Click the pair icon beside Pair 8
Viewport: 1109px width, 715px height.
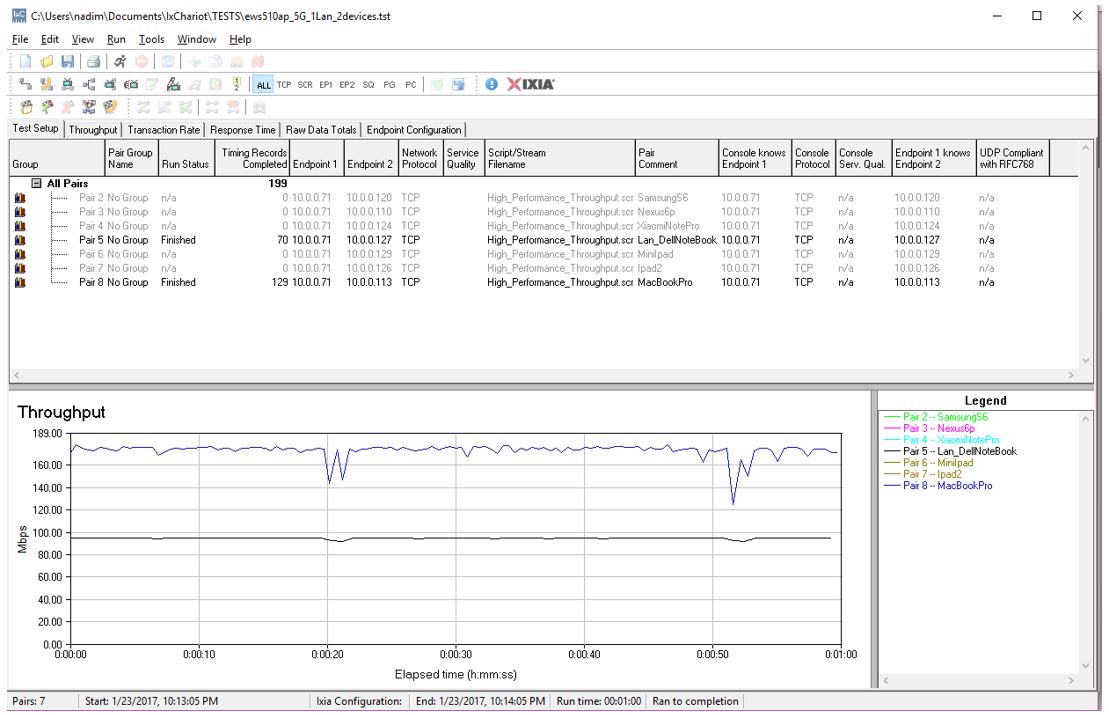[20, 283]
